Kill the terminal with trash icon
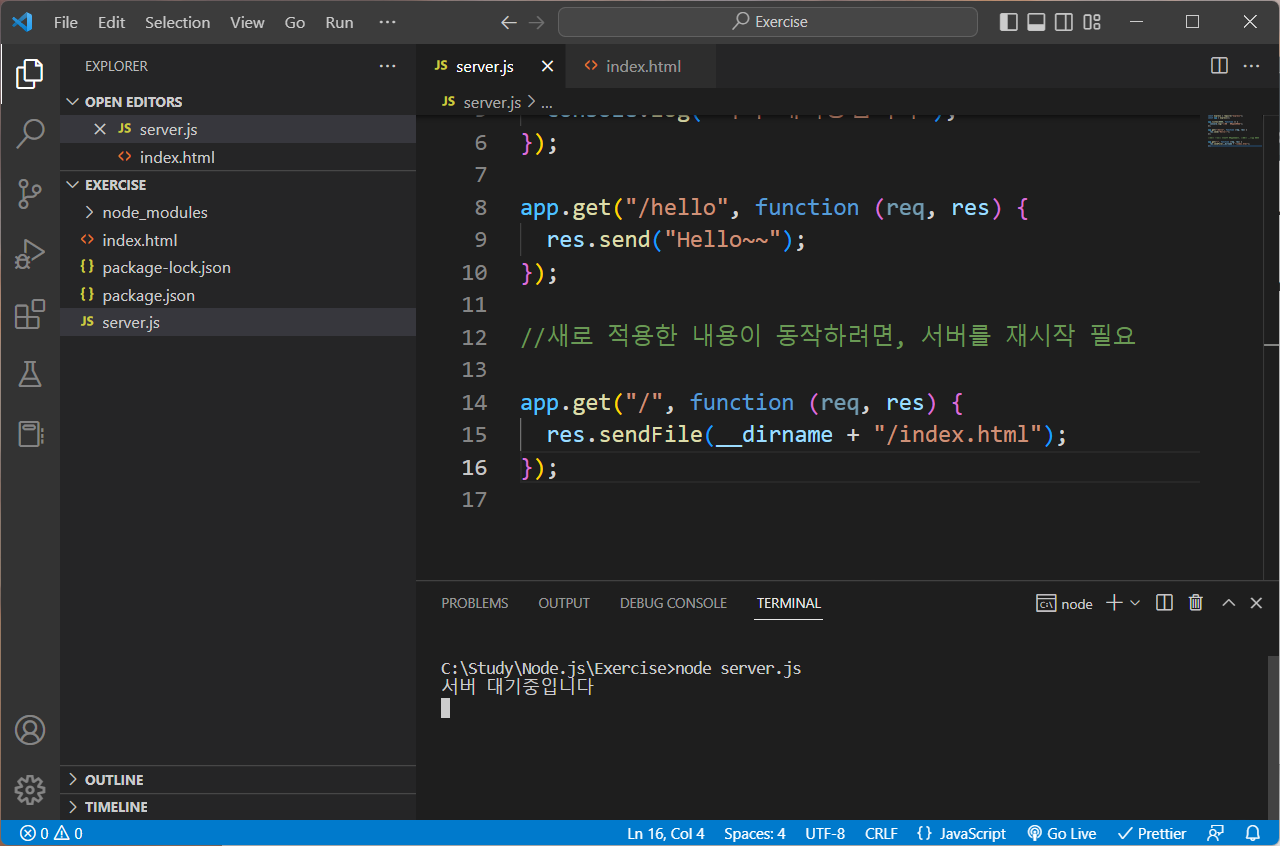 tap(1195, 603)
